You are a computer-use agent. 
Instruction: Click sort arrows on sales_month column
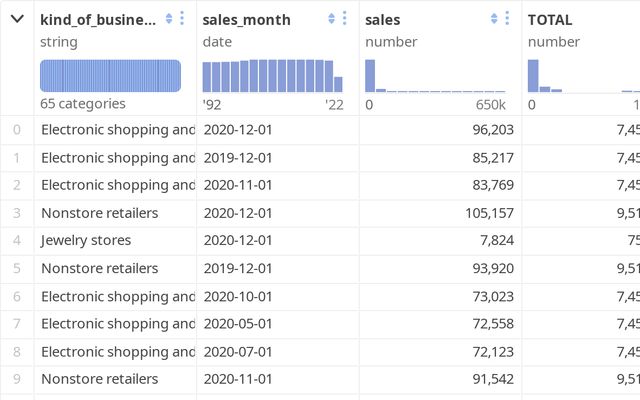pos(332,19)
